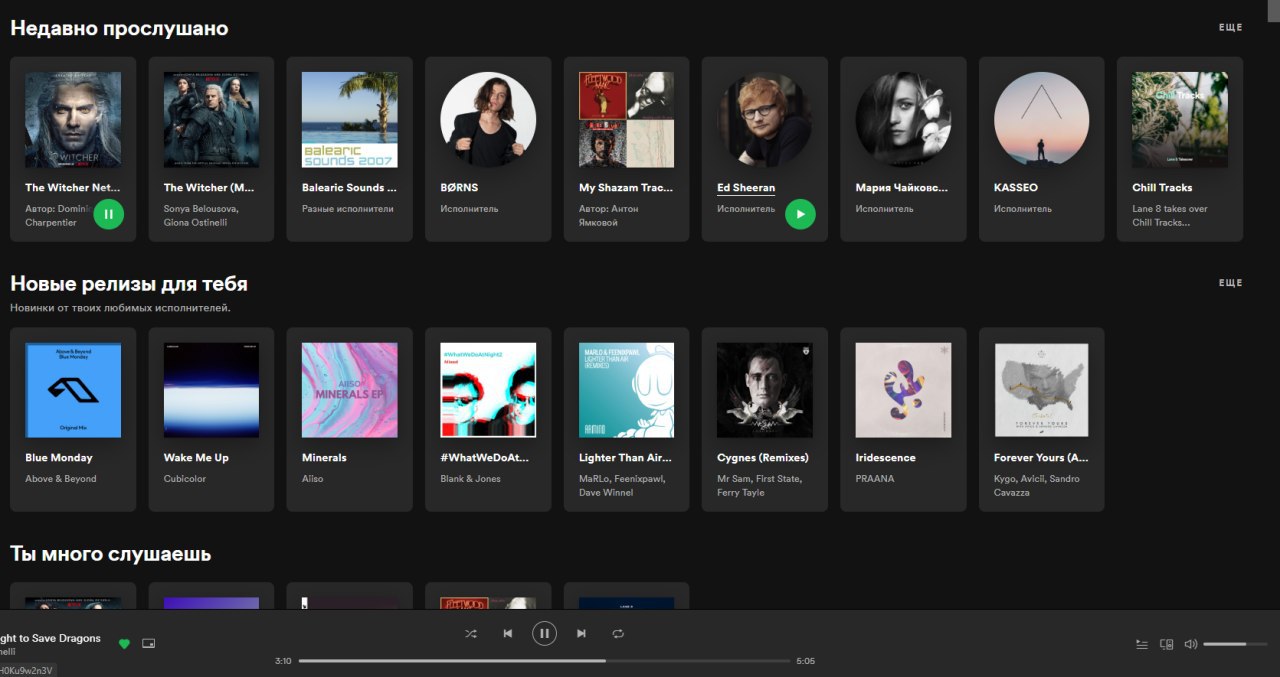Open the Iridescence release cover
This screenshot has height=677, width=1280.
[903, 390]
